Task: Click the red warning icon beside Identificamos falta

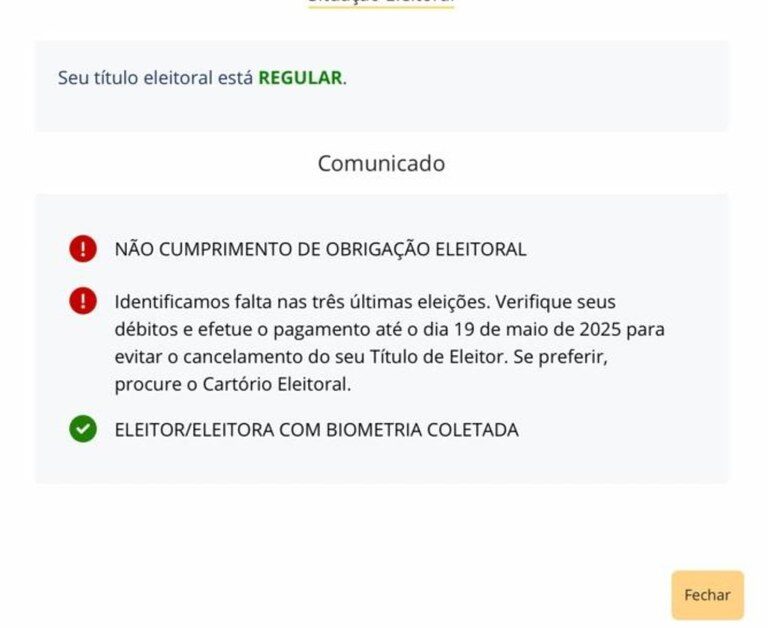Action: tap(83, 301)
